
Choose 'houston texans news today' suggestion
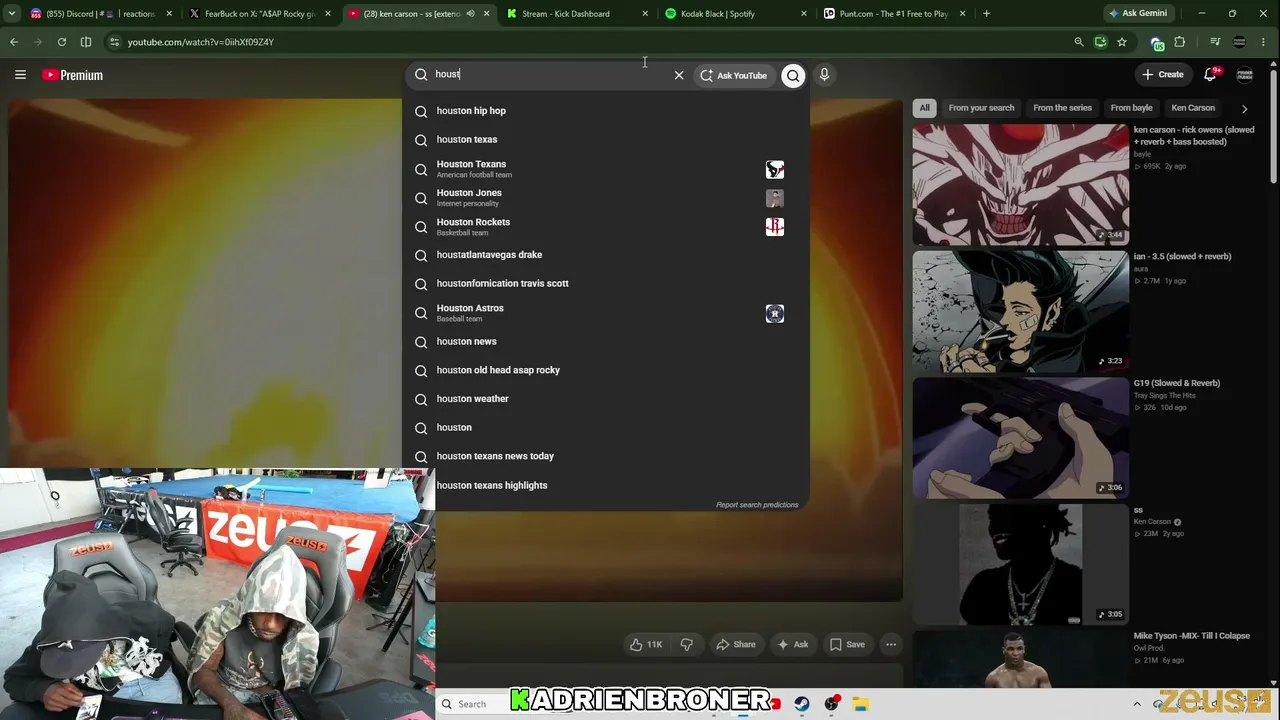click(607, 457)
